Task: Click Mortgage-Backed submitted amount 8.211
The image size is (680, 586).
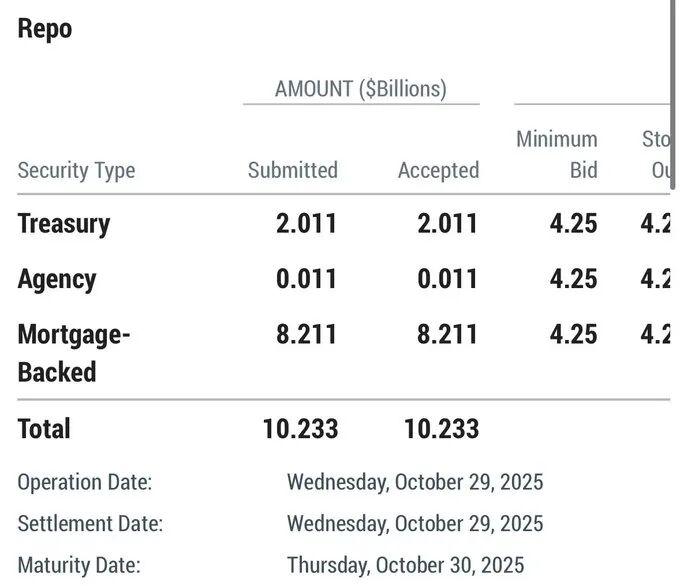Action: 306,334
